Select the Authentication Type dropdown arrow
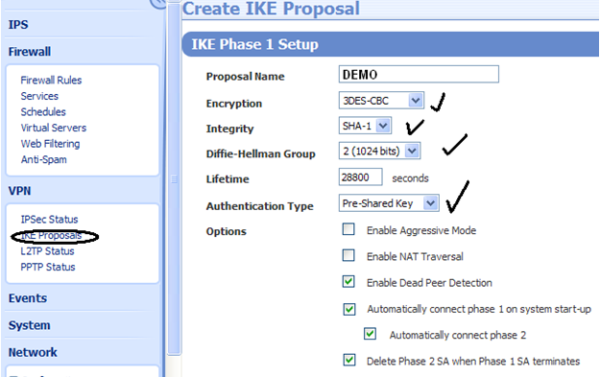Image resolution: width=600 pixels, height=377 pixels. click(x=430, y=203)
